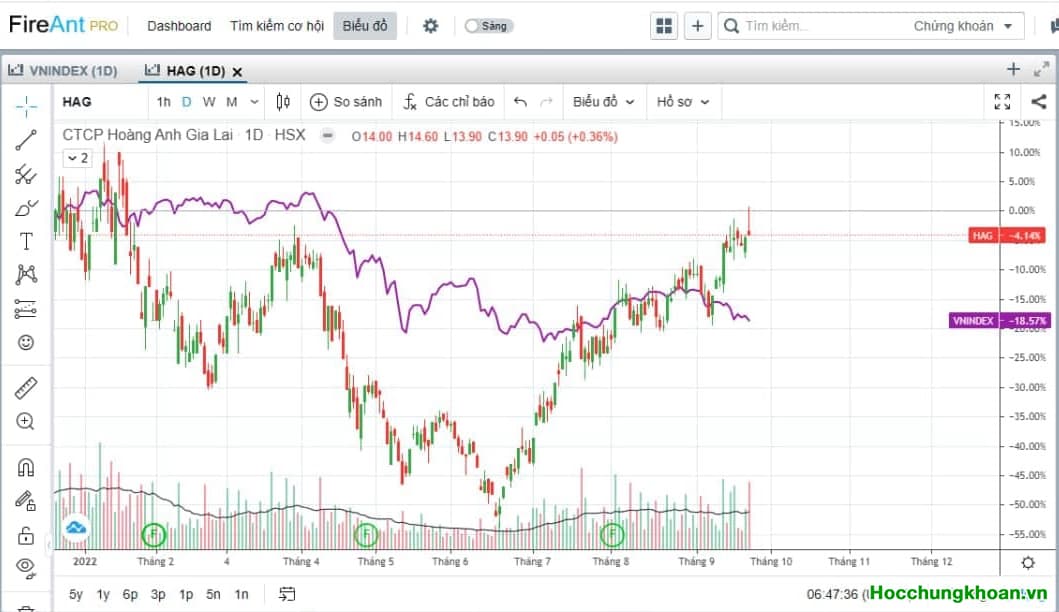The height and width of the screenshot is (612, 1059).
Task: Toggle the Sáng light theme switch
Action: (488, 26)
